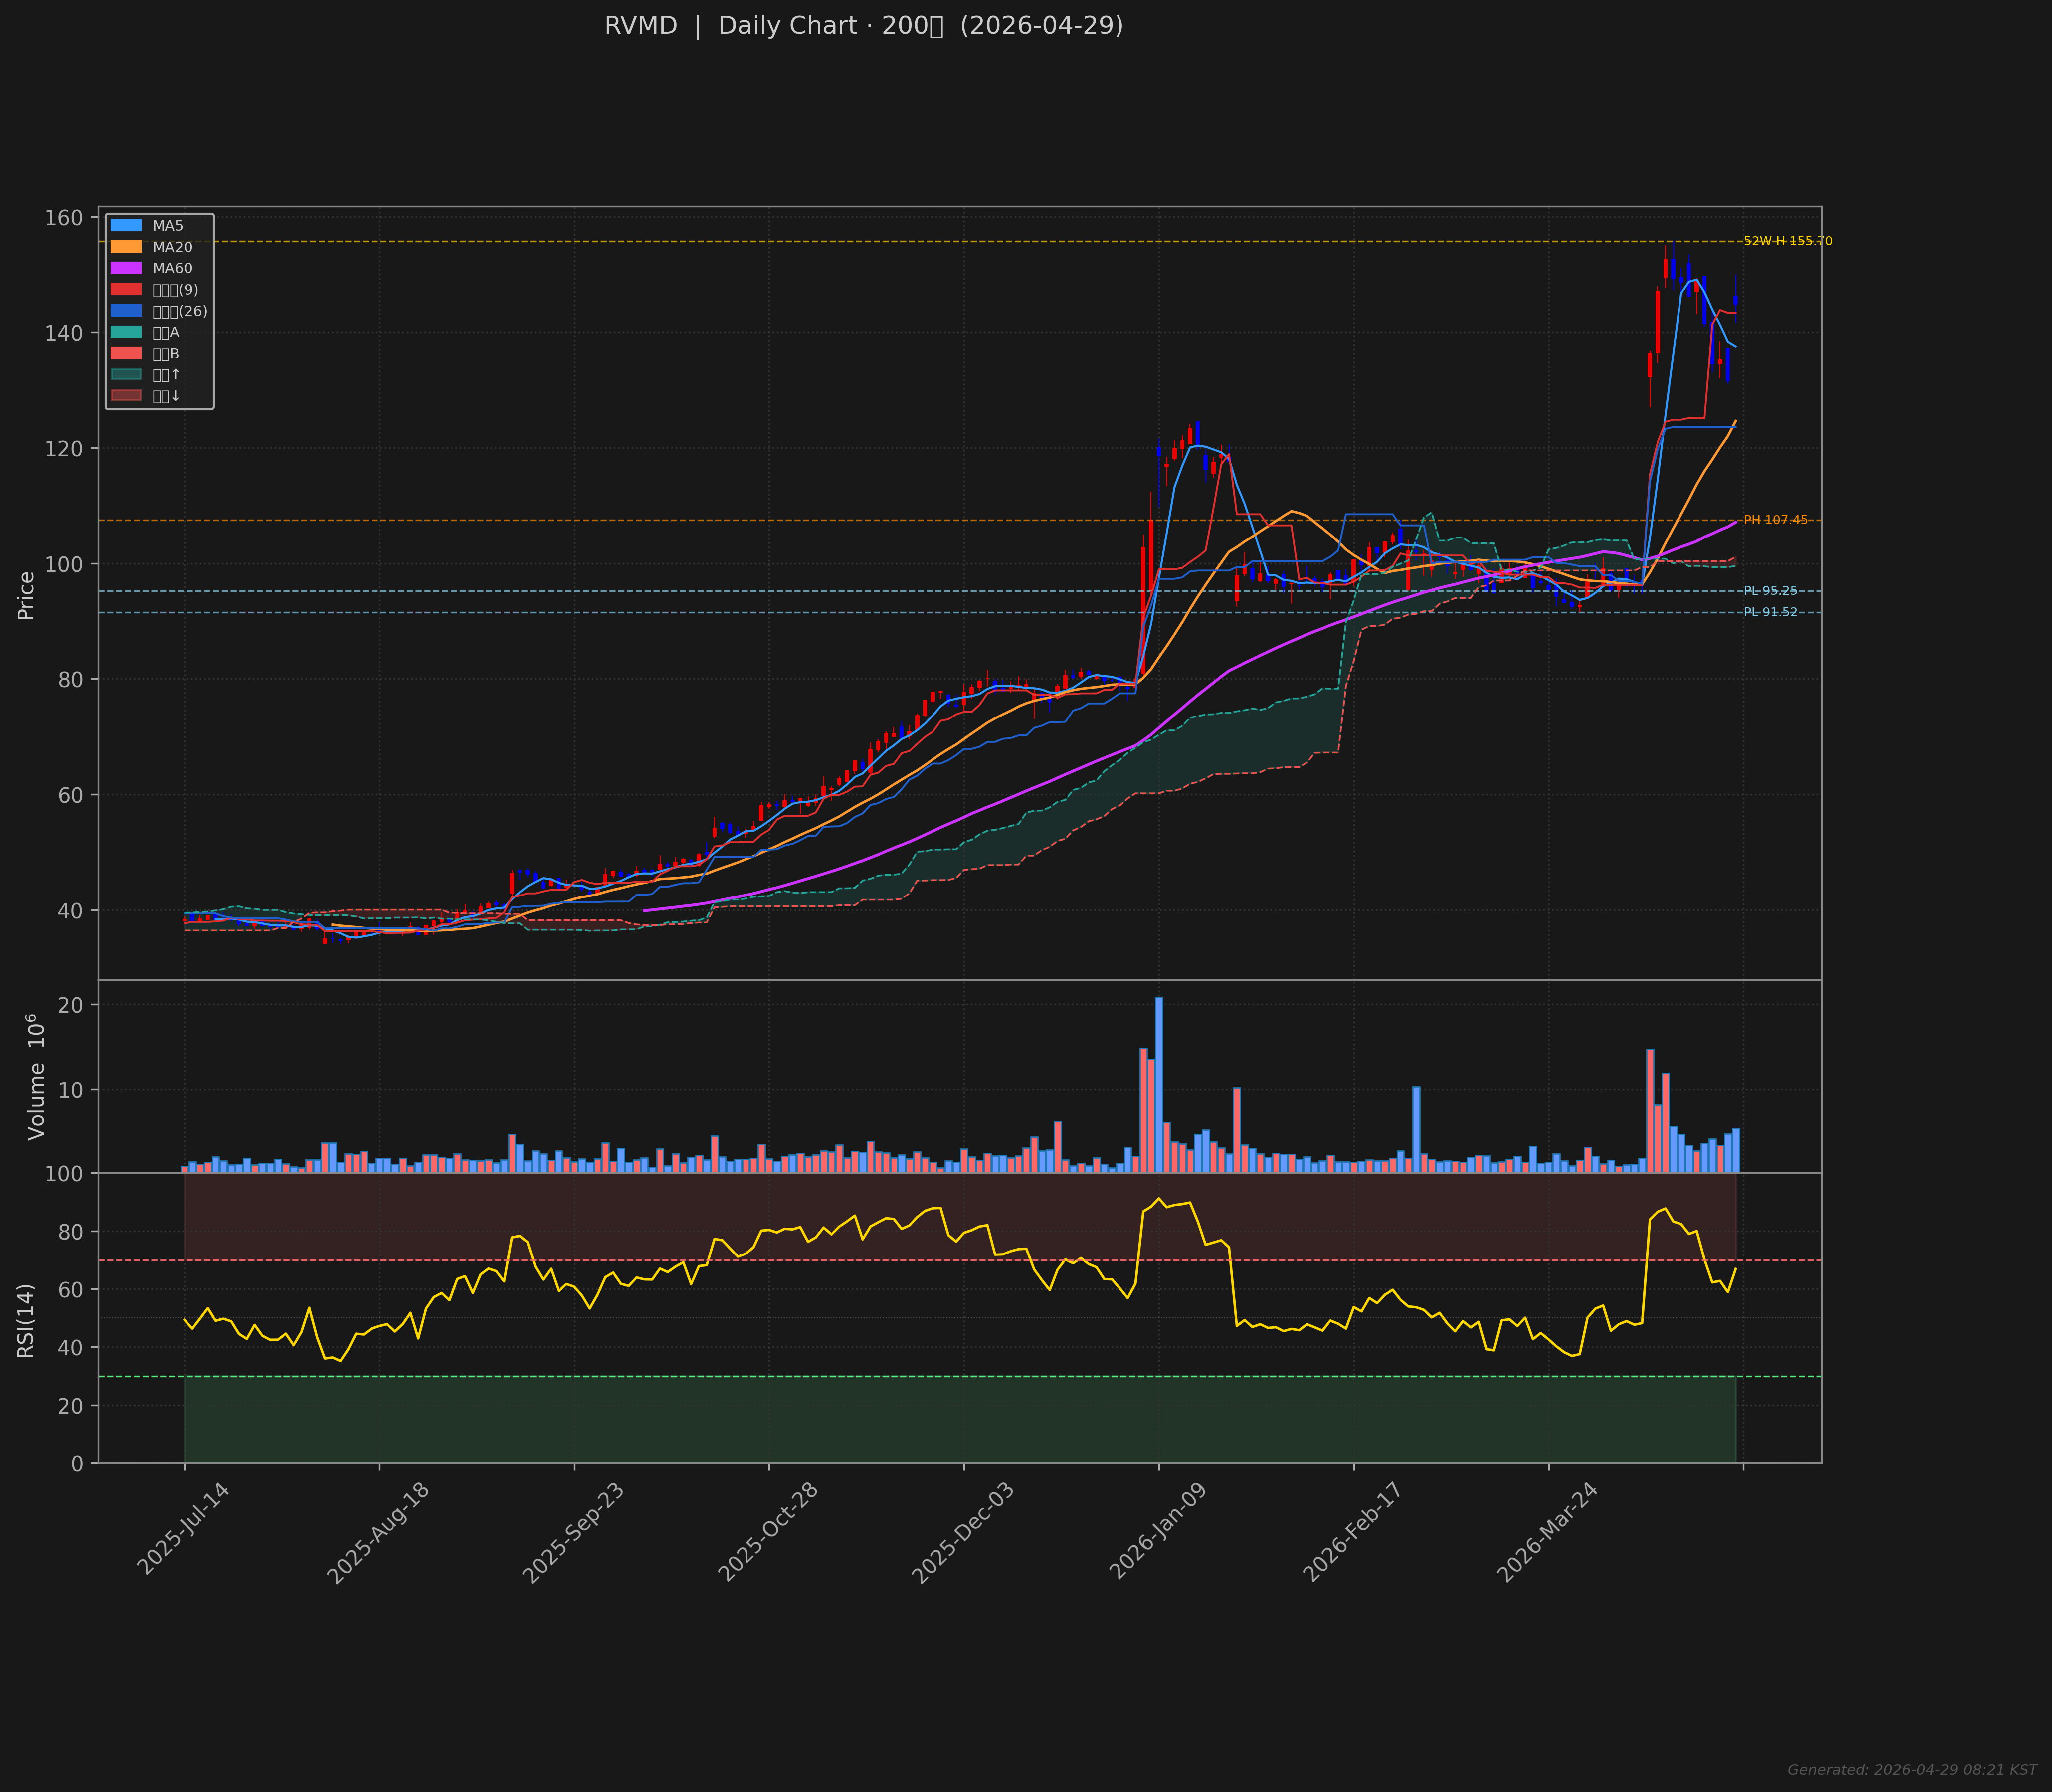Image resolution: width=2052 pixels, height=1792 pixels.
Task: Click the blue MA5 legend swatch
Action: click(126, 226)
